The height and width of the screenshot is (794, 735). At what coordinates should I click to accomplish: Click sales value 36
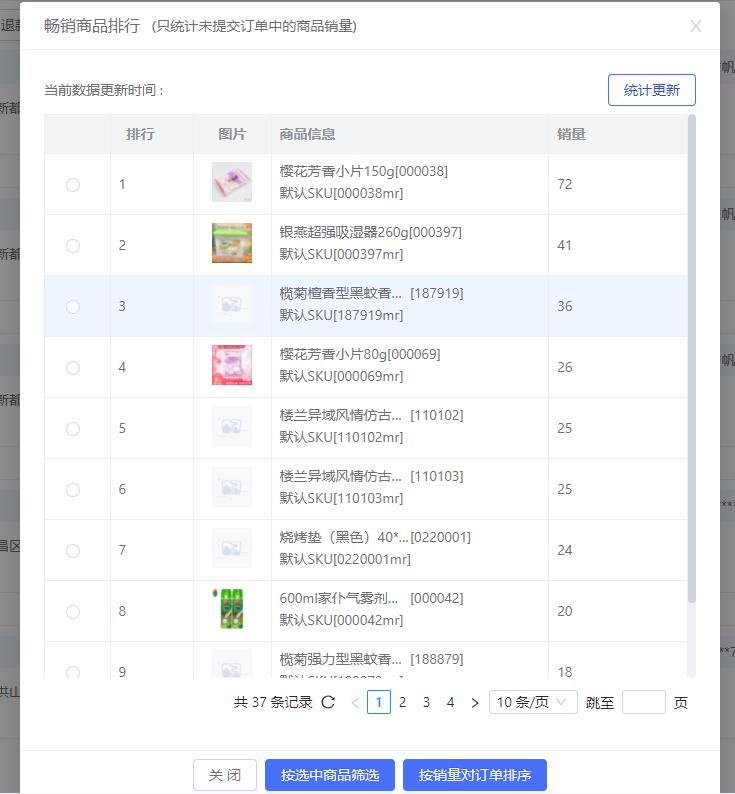coord(565,306)
